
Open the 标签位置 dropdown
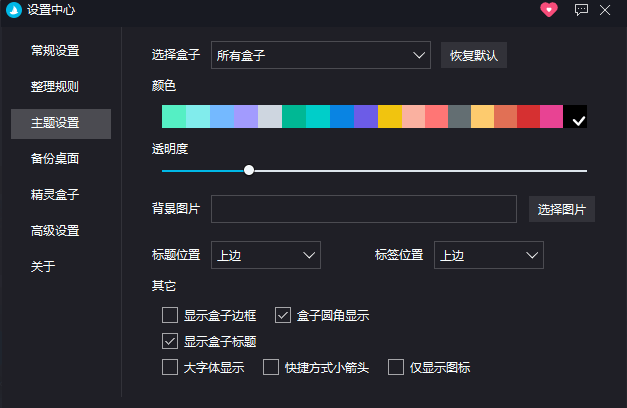pyautogui.click(x=489, y=255)
